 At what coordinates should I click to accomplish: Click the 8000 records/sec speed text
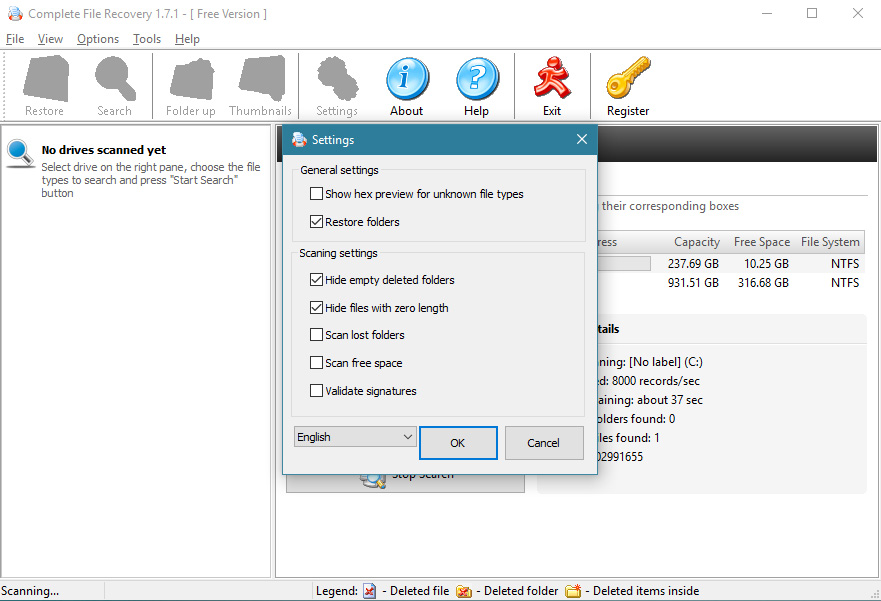(656, 381)
